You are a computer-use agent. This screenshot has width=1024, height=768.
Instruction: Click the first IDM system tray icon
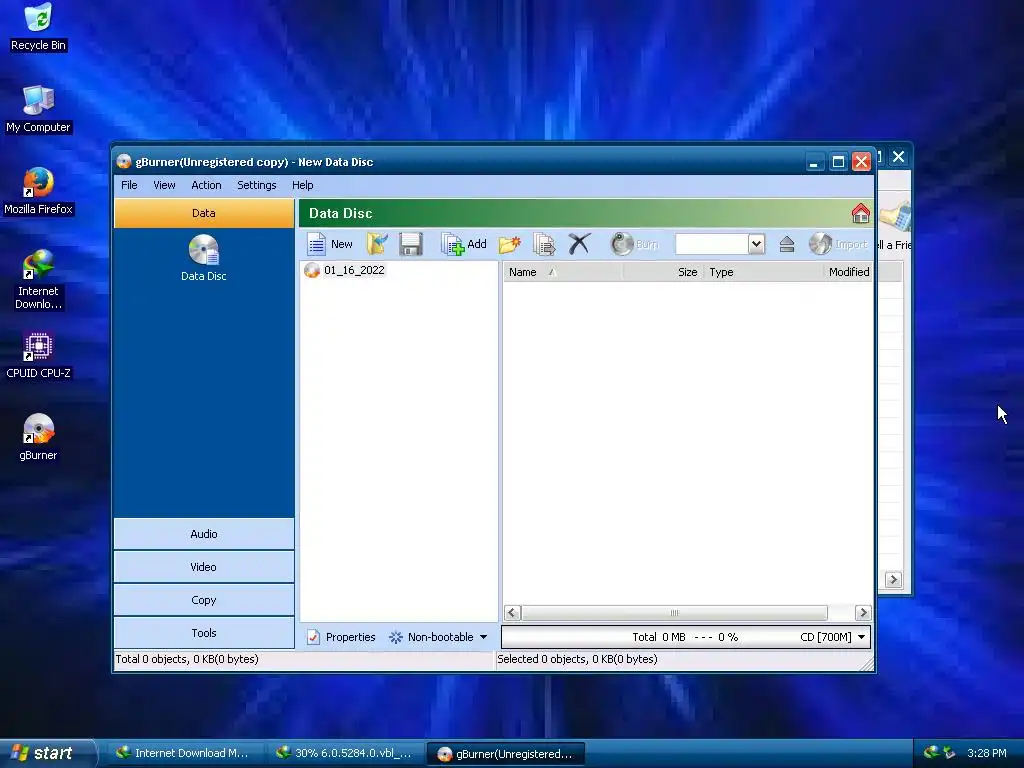click(931, 753)
